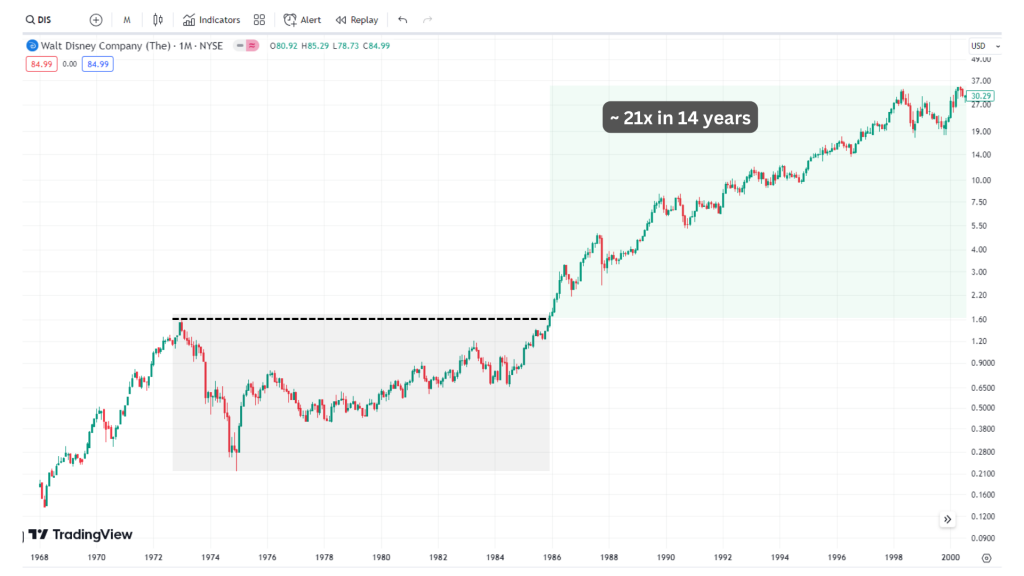This screenshot has width=1024, height=576.
Task: Open the monthly interval selector
Action: click(127, 20)
